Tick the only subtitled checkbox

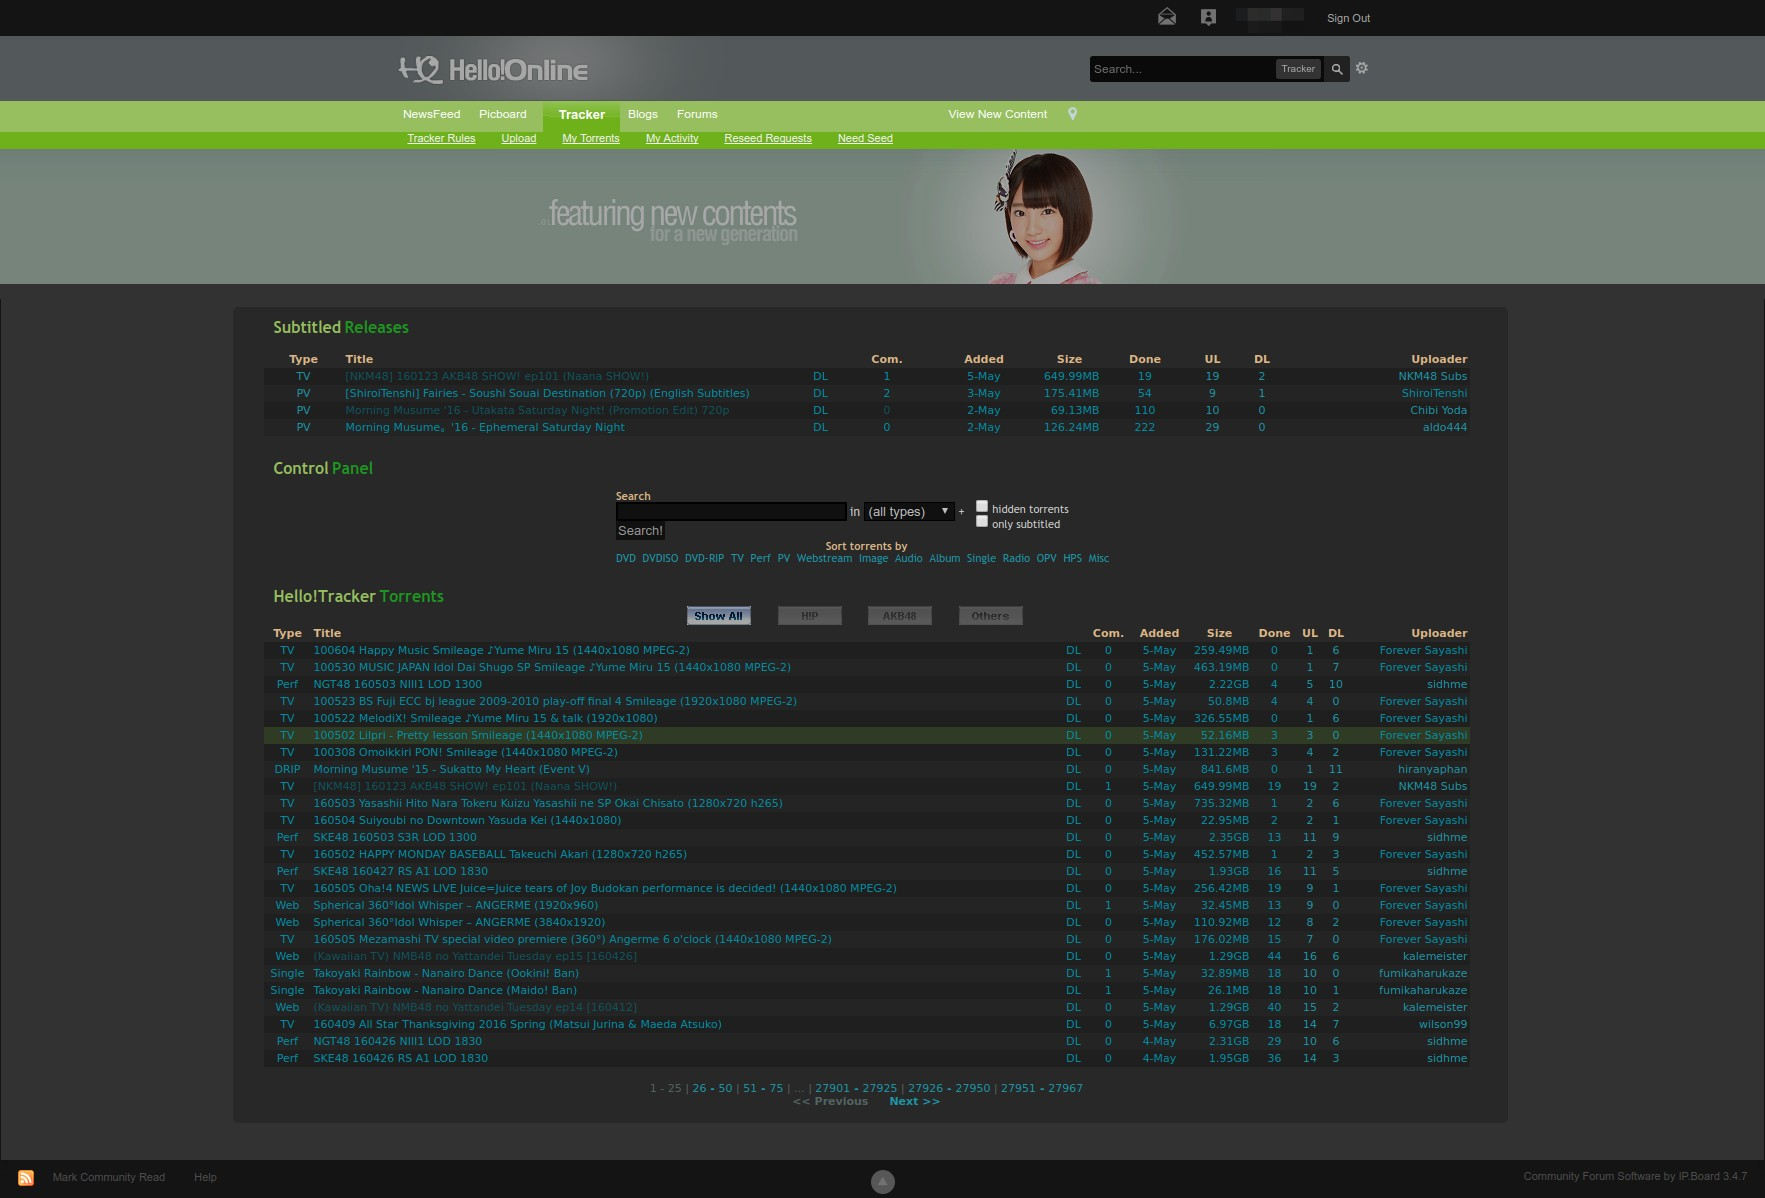pos(982,521)
